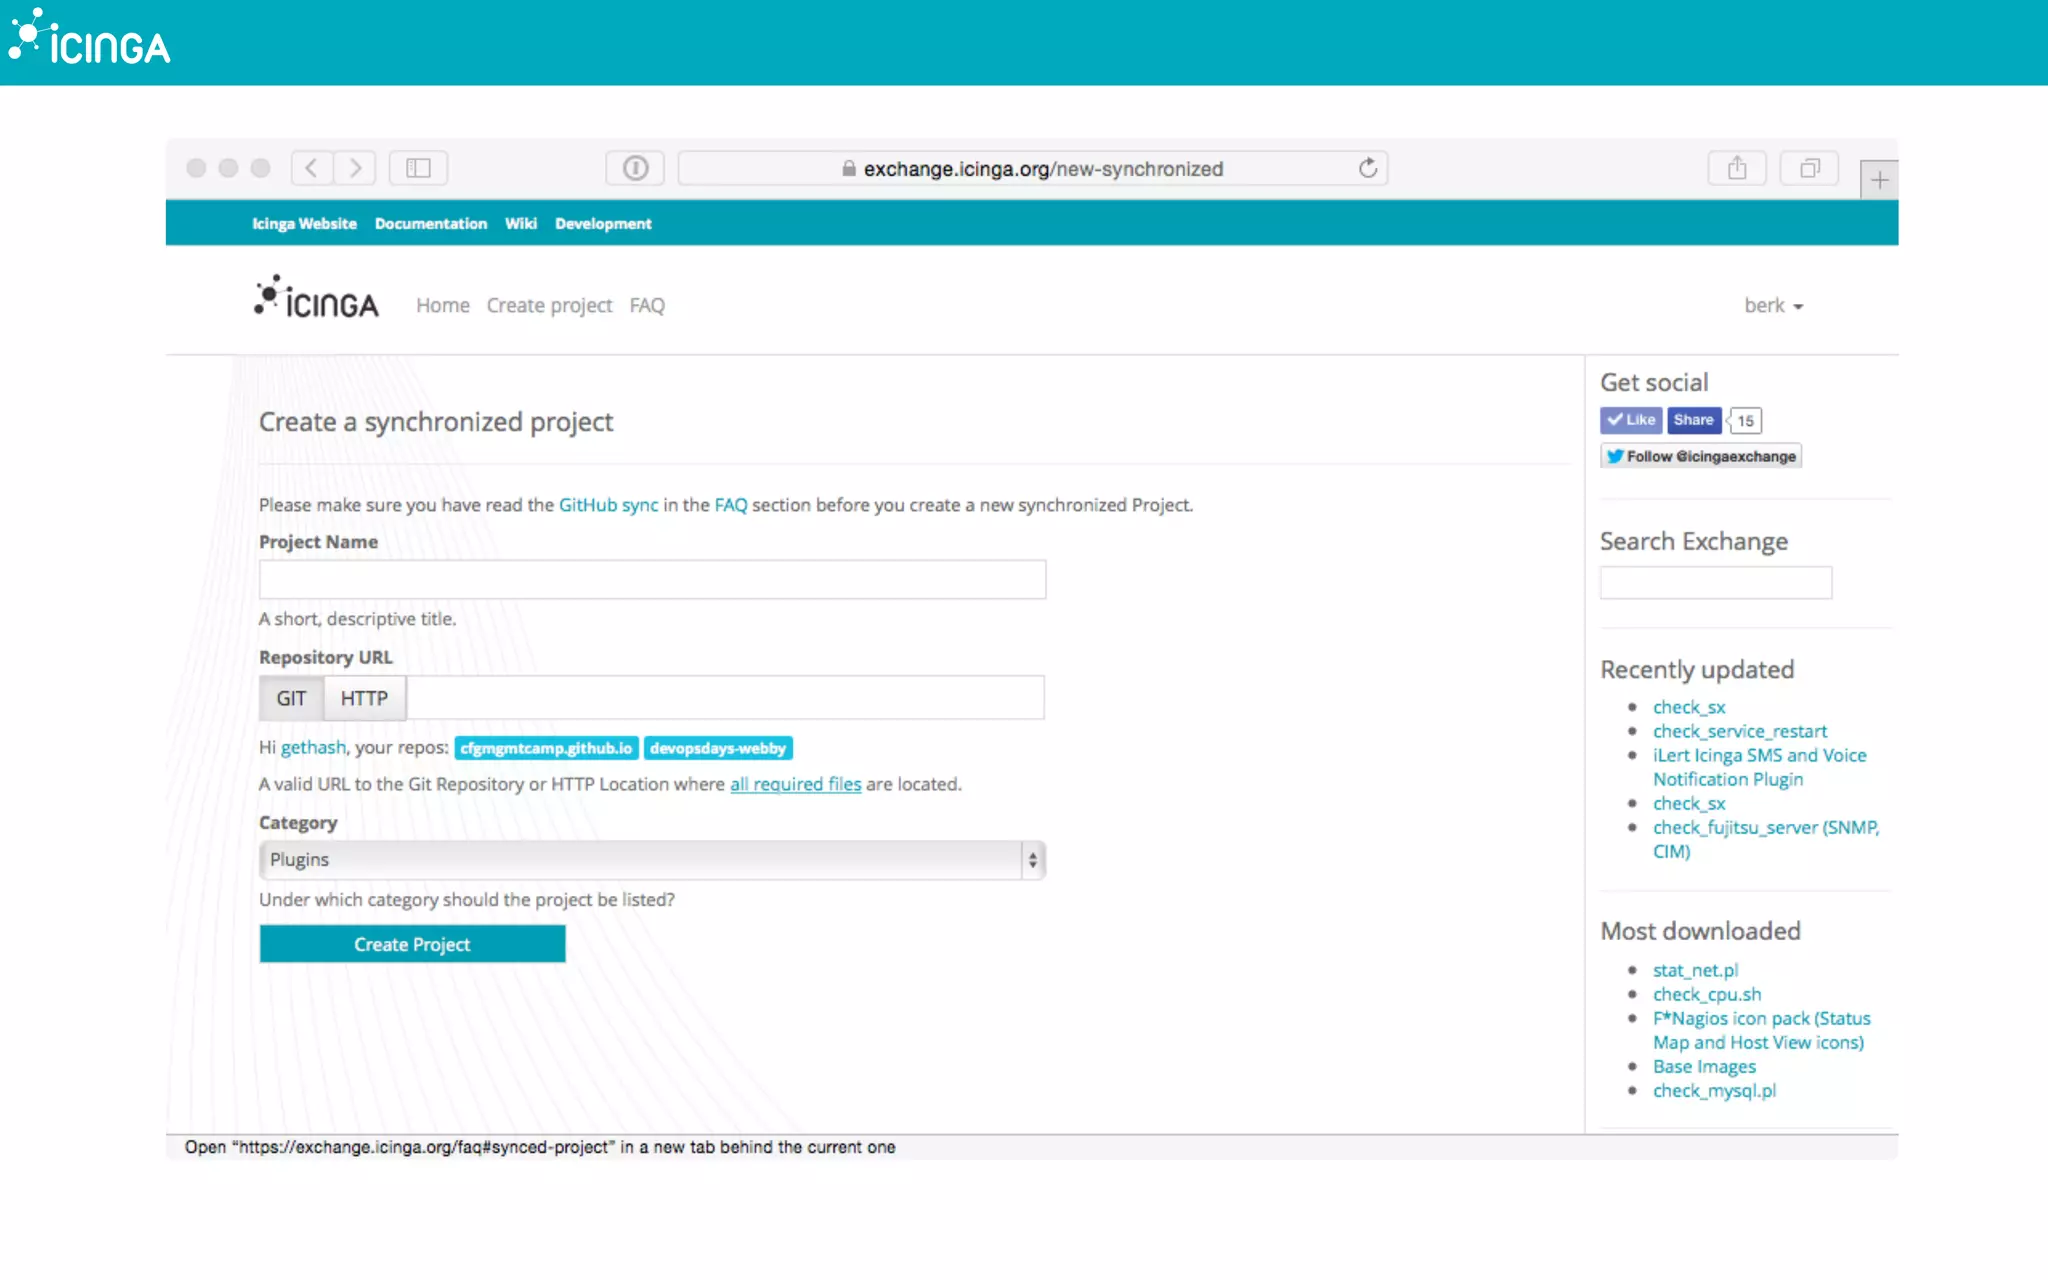Add a new tab with plus icon
This screenshot has height=1280, width=2048.
pos(1879,180)
